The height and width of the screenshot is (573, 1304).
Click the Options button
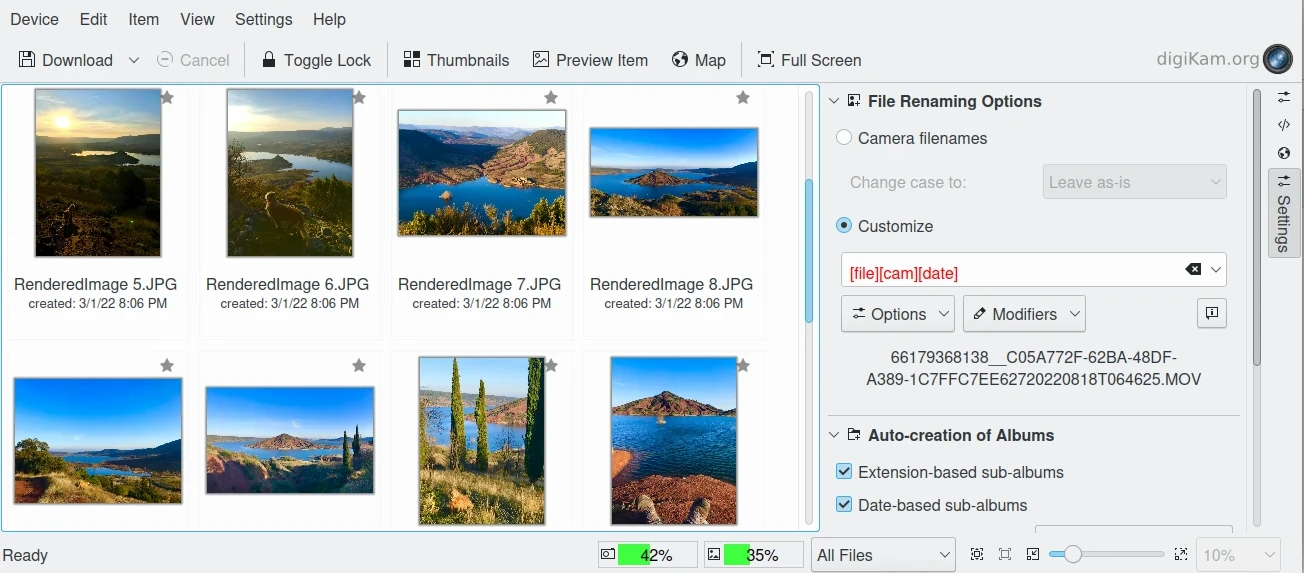point(897,314)
